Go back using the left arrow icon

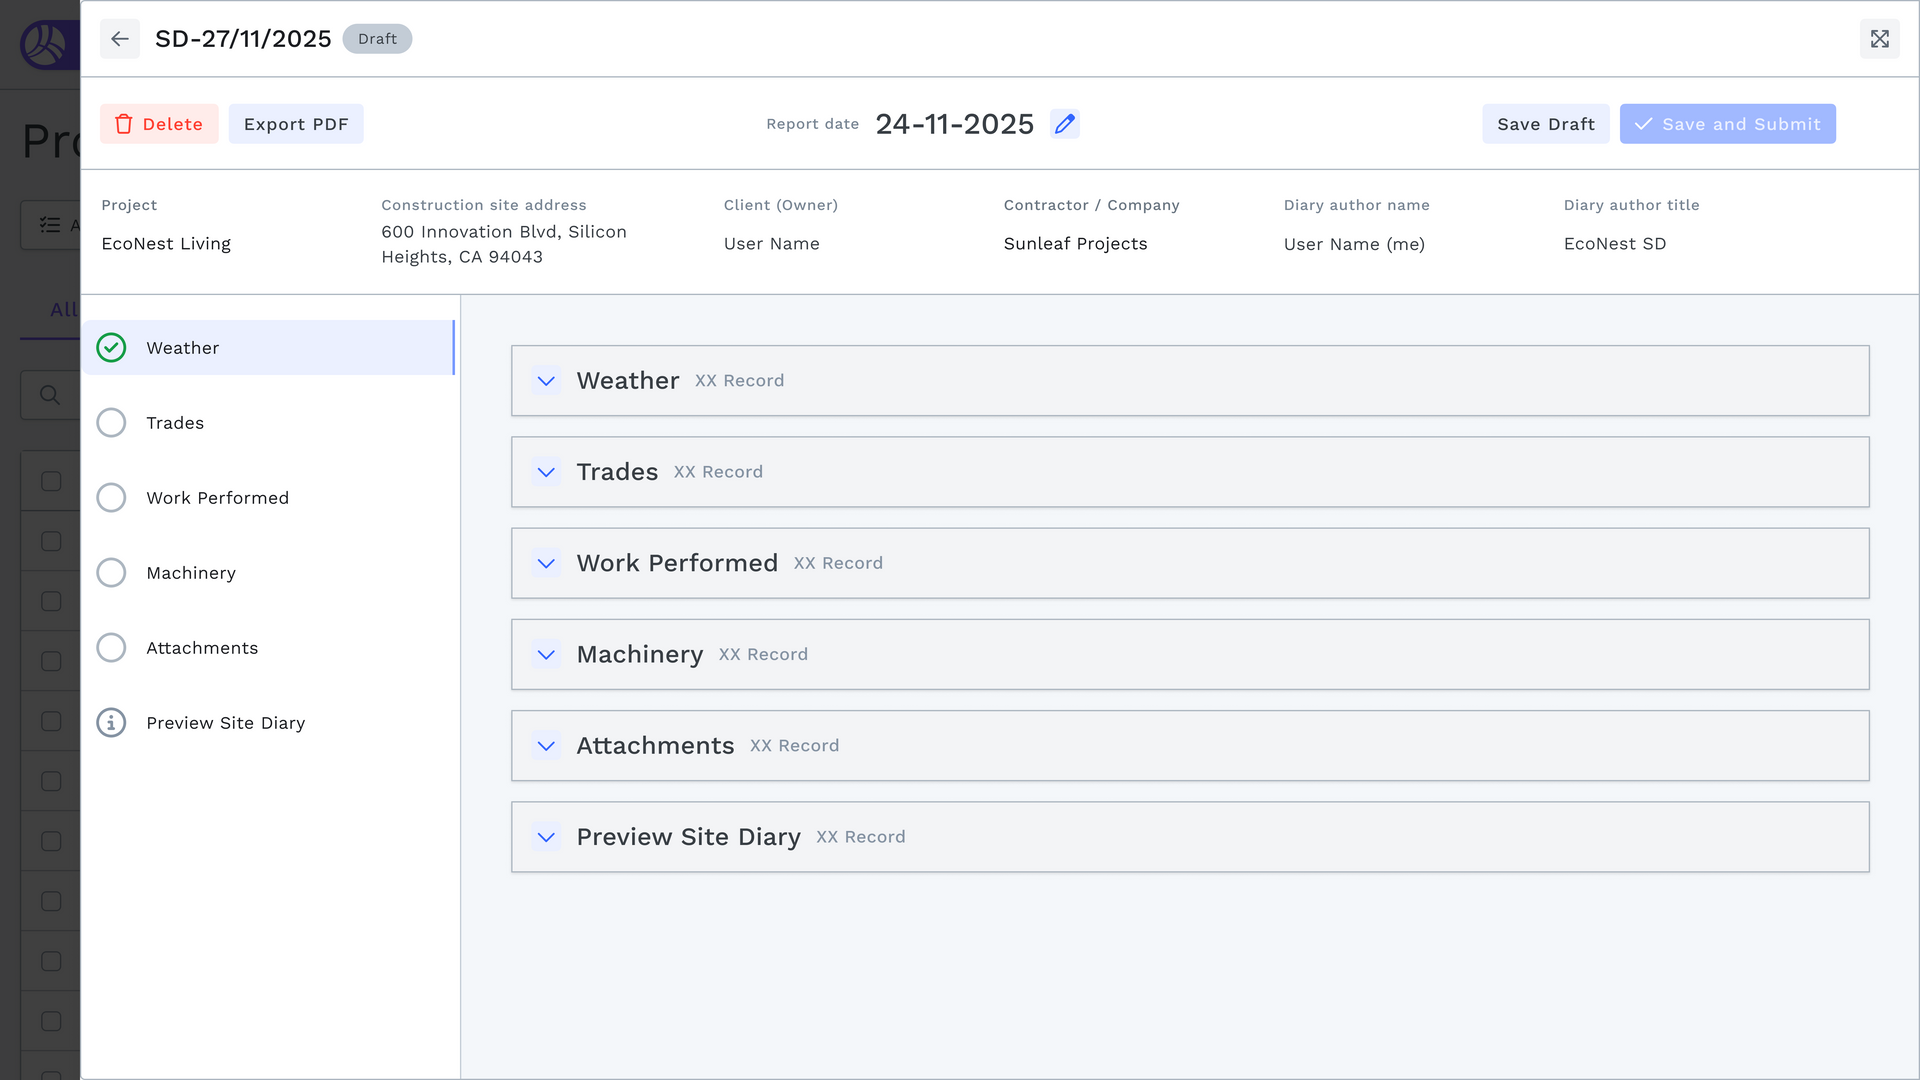[x=120, y=39]
